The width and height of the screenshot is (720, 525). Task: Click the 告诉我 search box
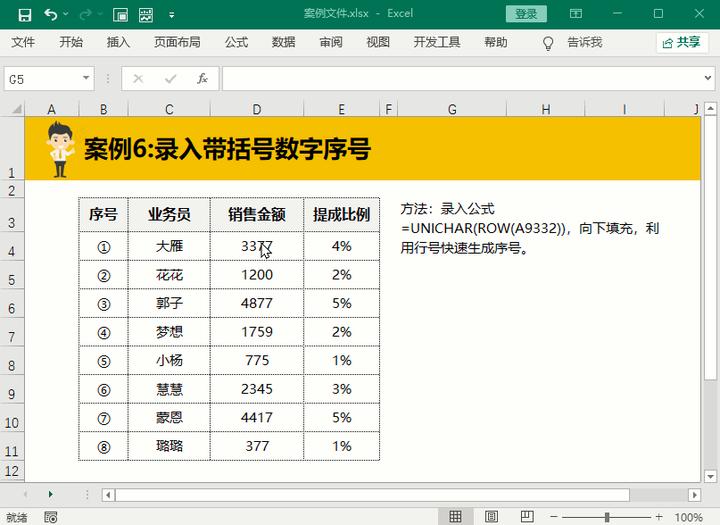[x=585, y=42]
